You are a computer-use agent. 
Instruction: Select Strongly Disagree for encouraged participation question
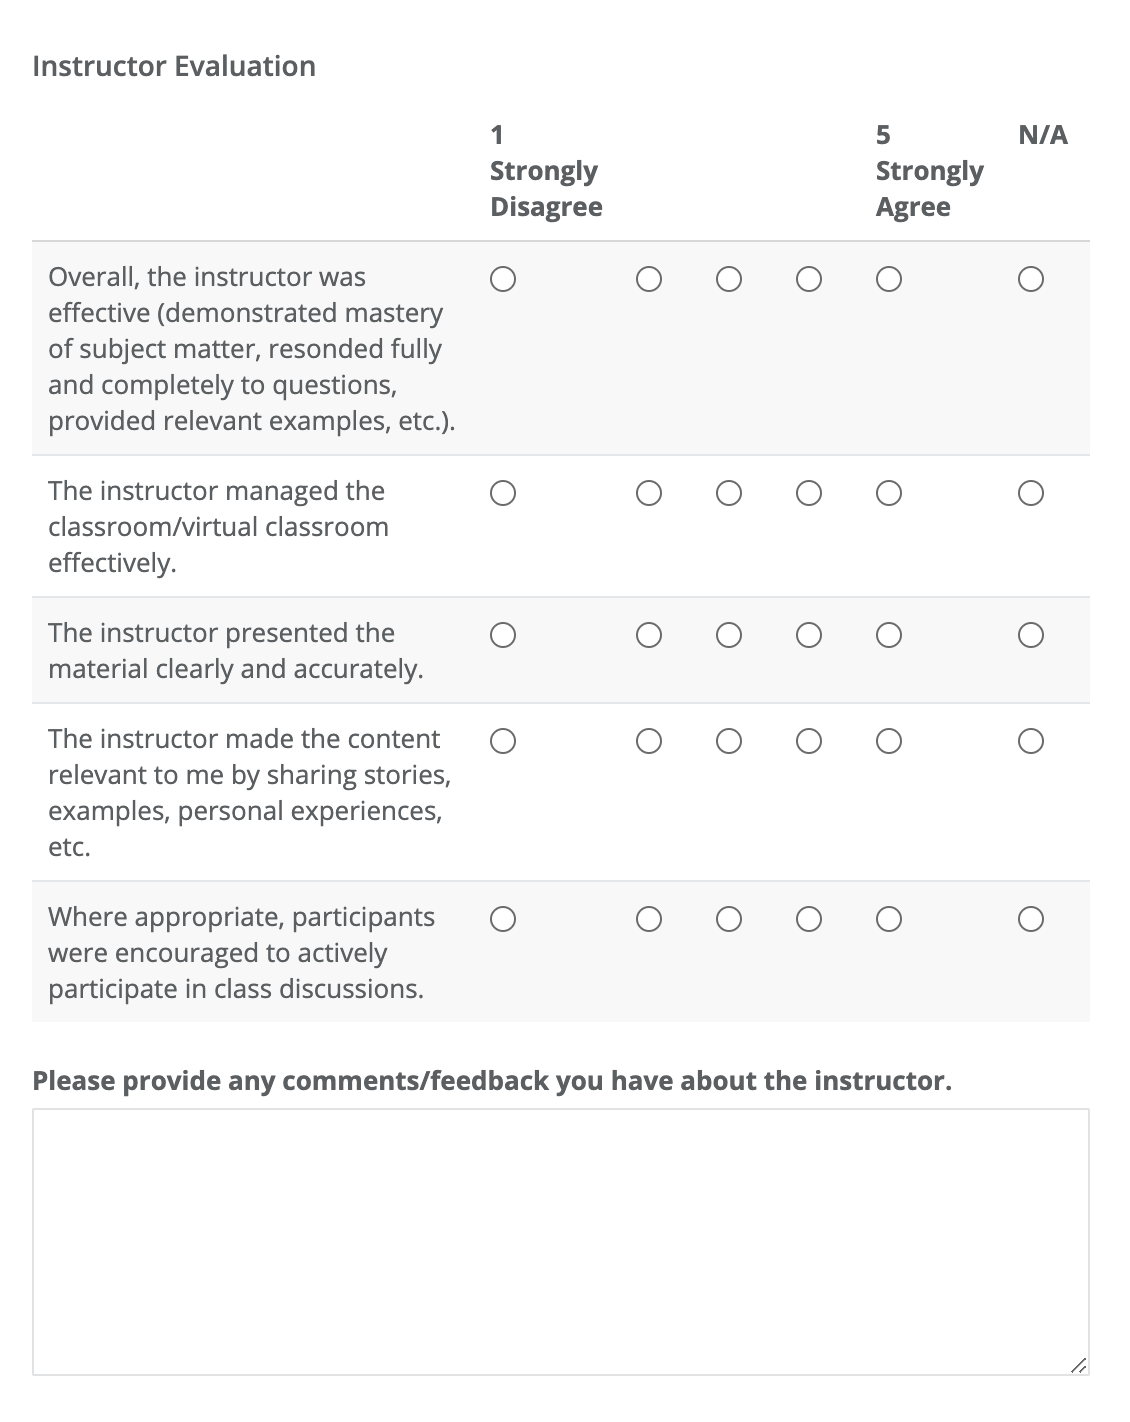point(505,917)
